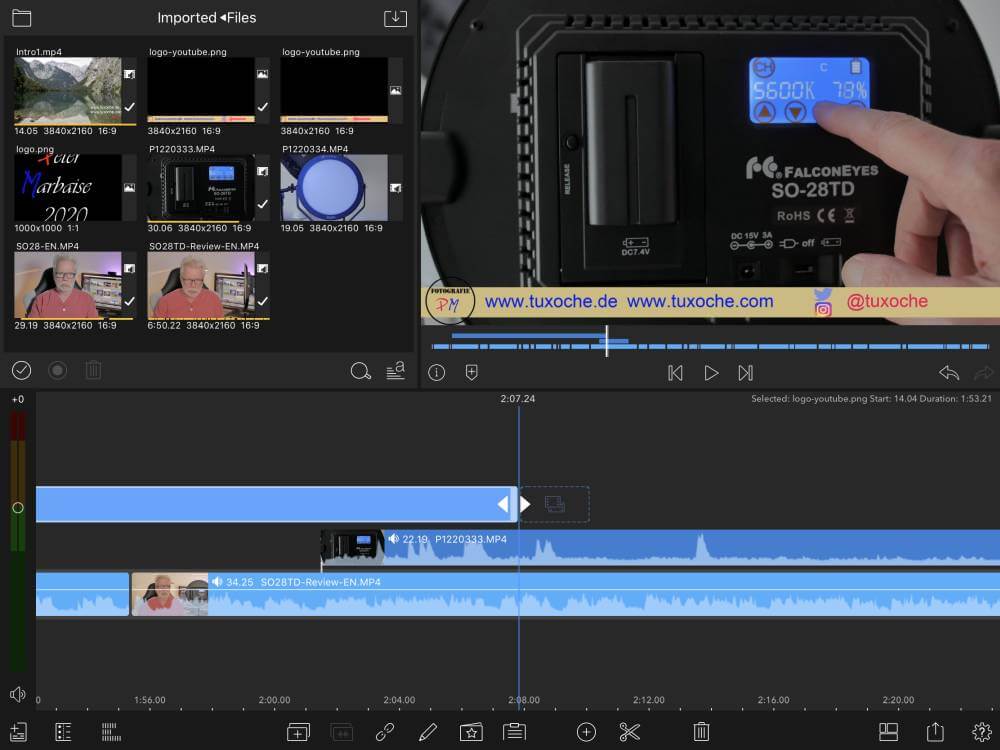Viewport: 1000px width, 750px height.
Task: Select the SO28-EN.MP4 thumbnail
Action: pyautogui.click(x=68, y=284)
